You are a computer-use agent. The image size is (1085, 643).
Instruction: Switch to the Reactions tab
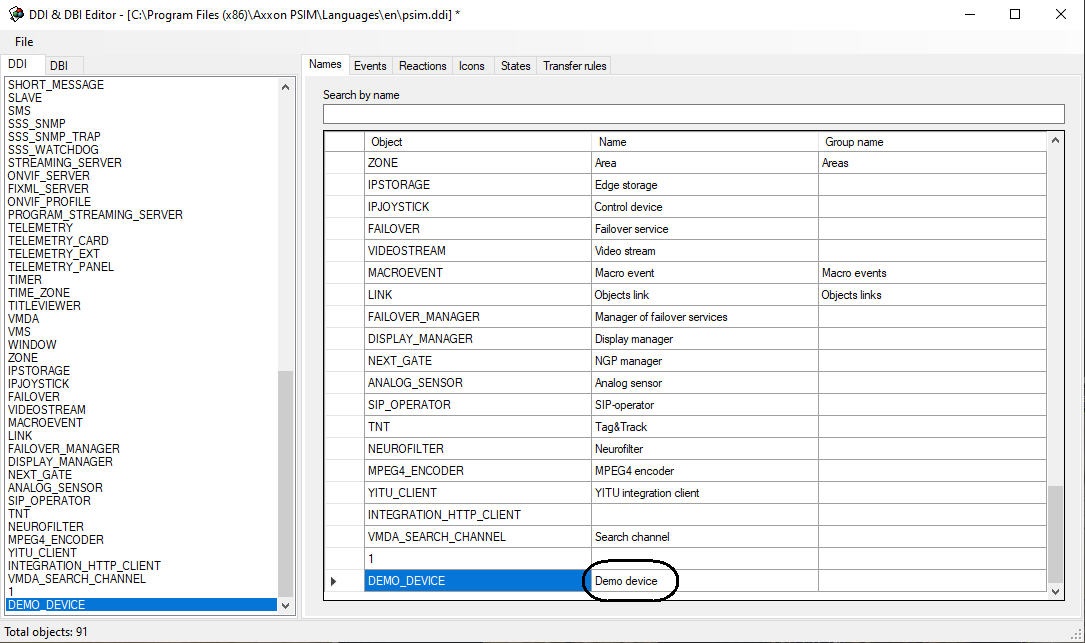(x=422, y=66)
